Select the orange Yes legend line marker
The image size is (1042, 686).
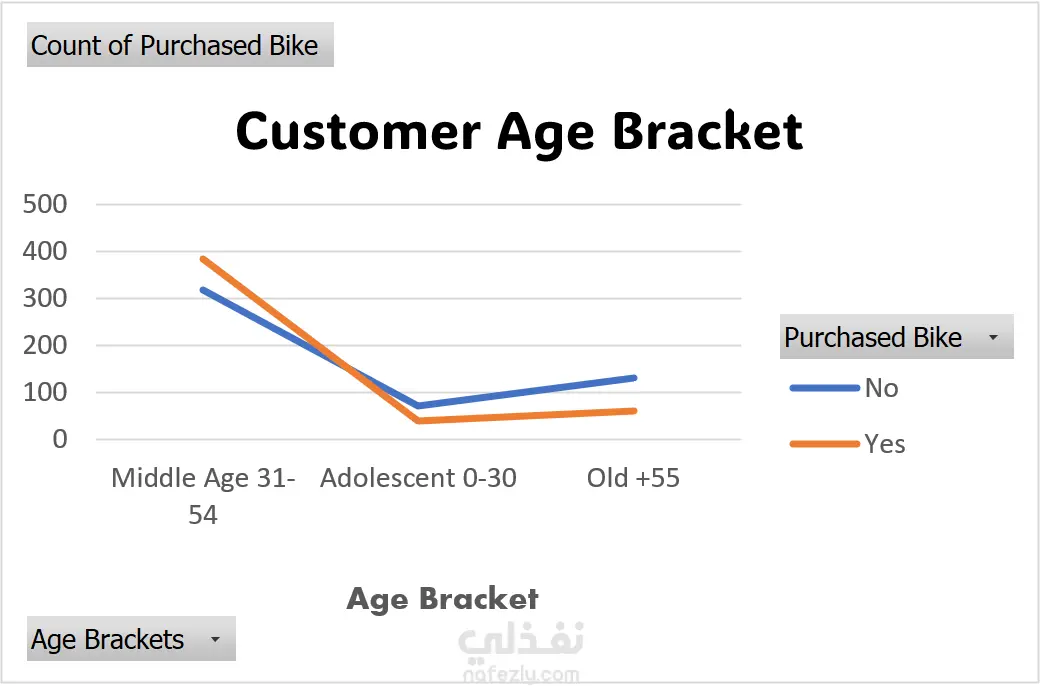click(x=824, y=444)
